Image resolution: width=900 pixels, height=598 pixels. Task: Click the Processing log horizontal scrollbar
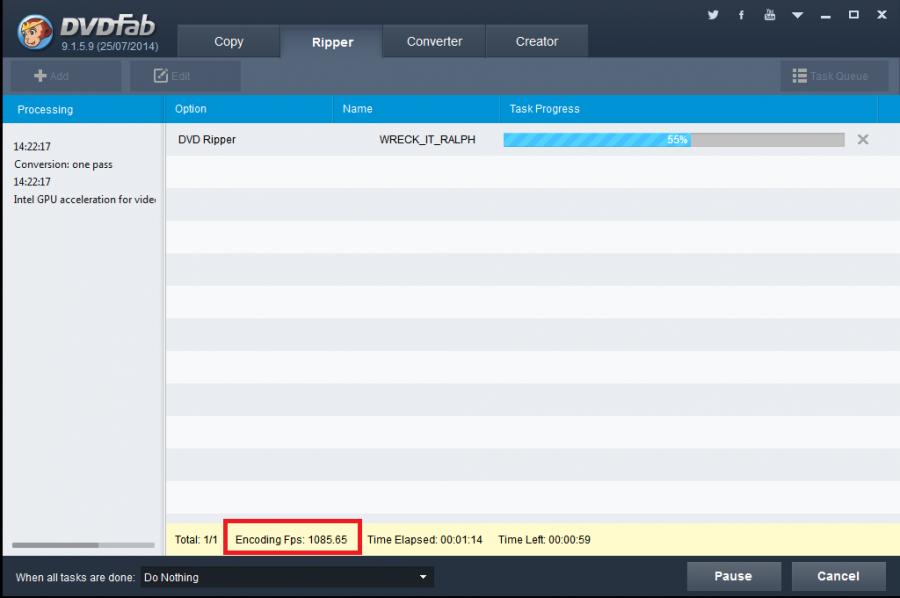[83, 545]
